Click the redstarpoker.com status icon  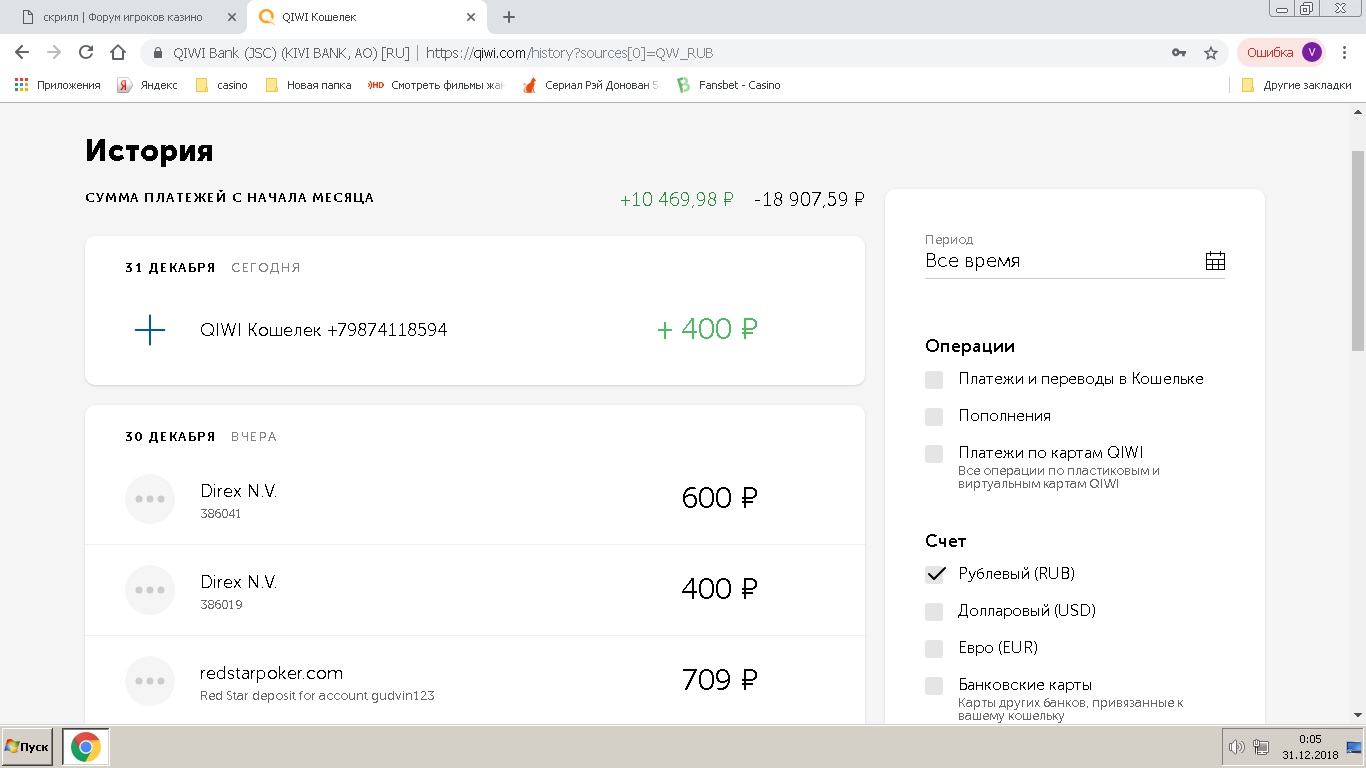pyautogui.click(x=150, y=681)
